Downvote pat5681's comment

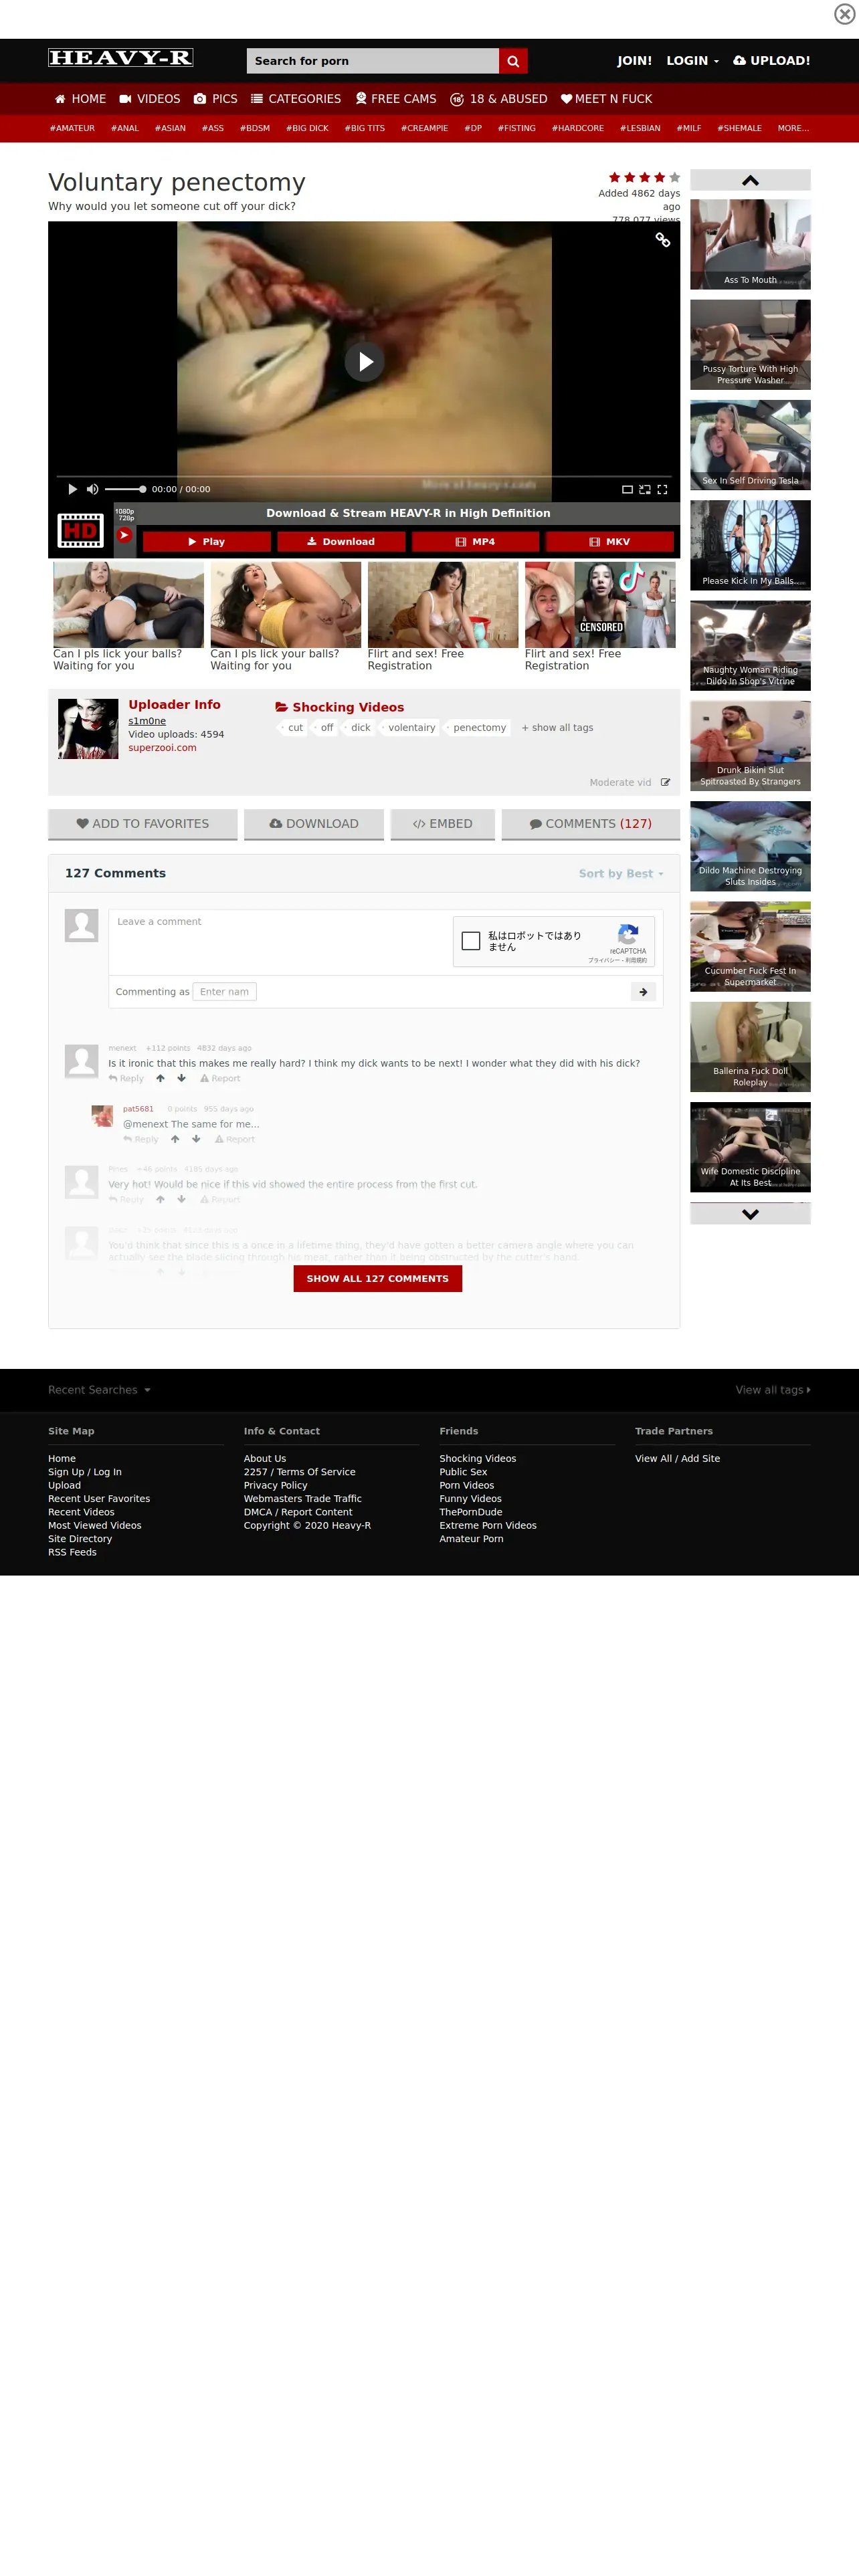point(196,1139)
